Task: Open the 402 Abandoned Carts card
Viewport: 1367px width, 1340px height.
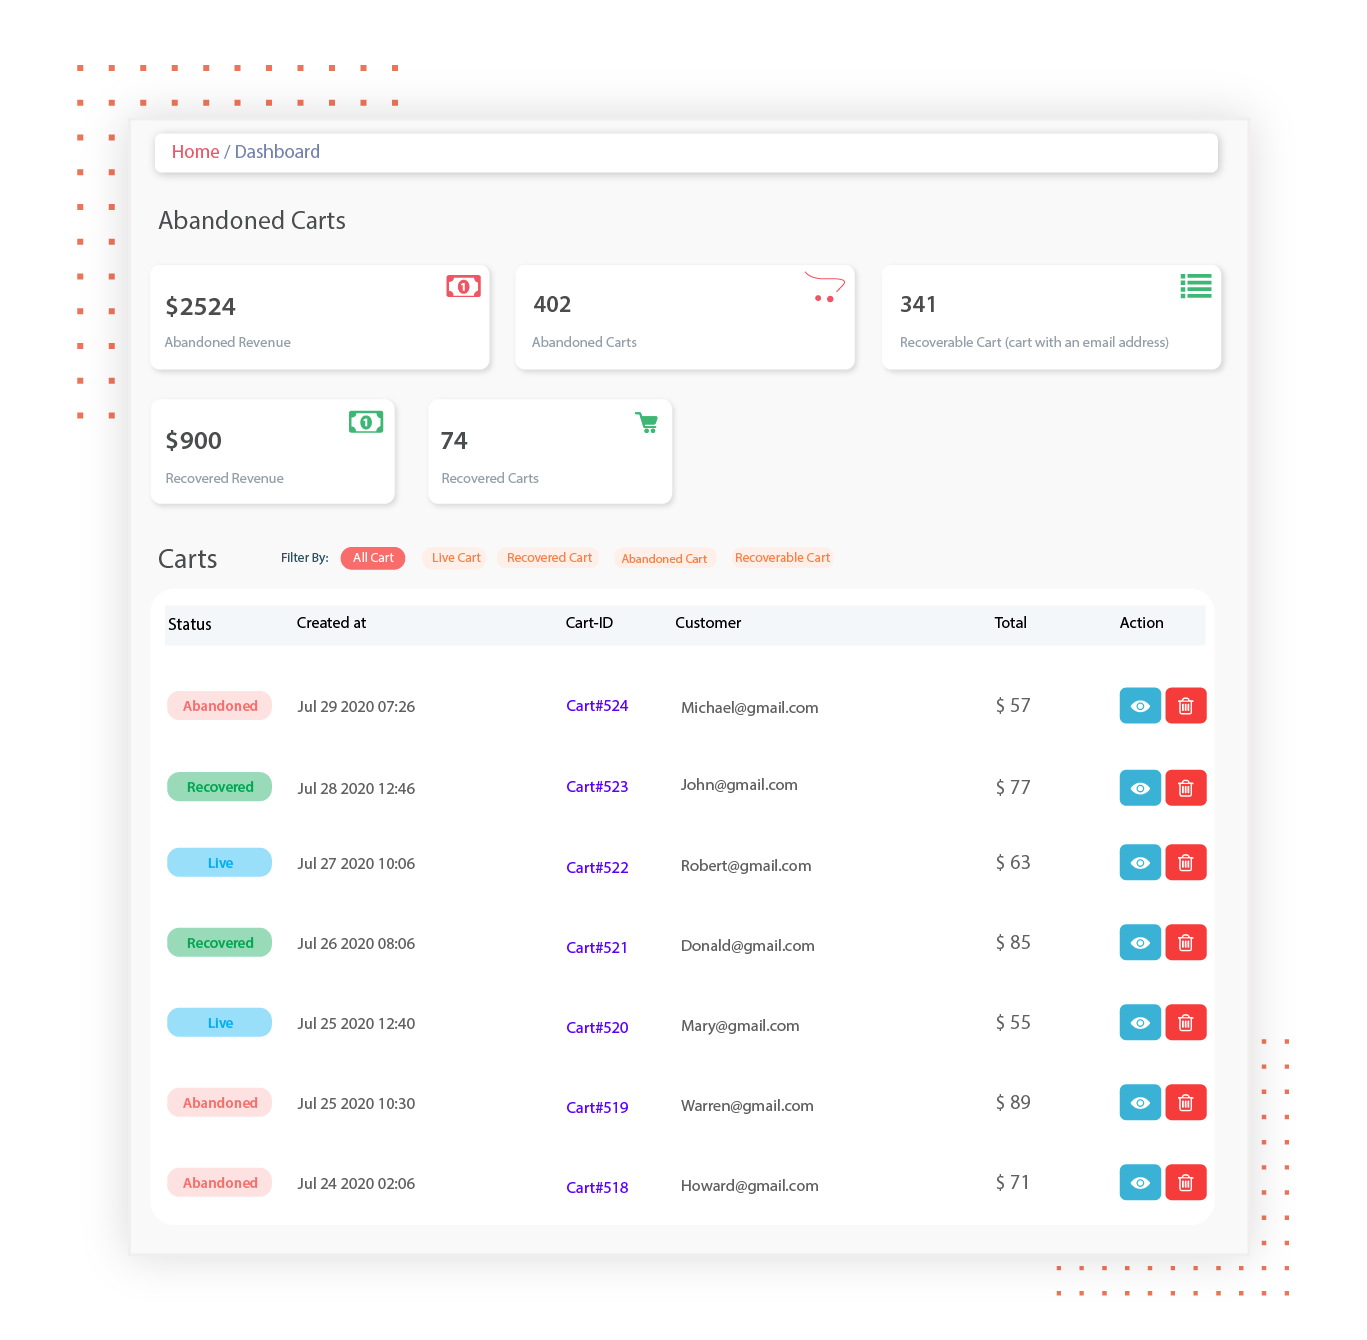Action: pyautogui.click(x=685, y=317)
